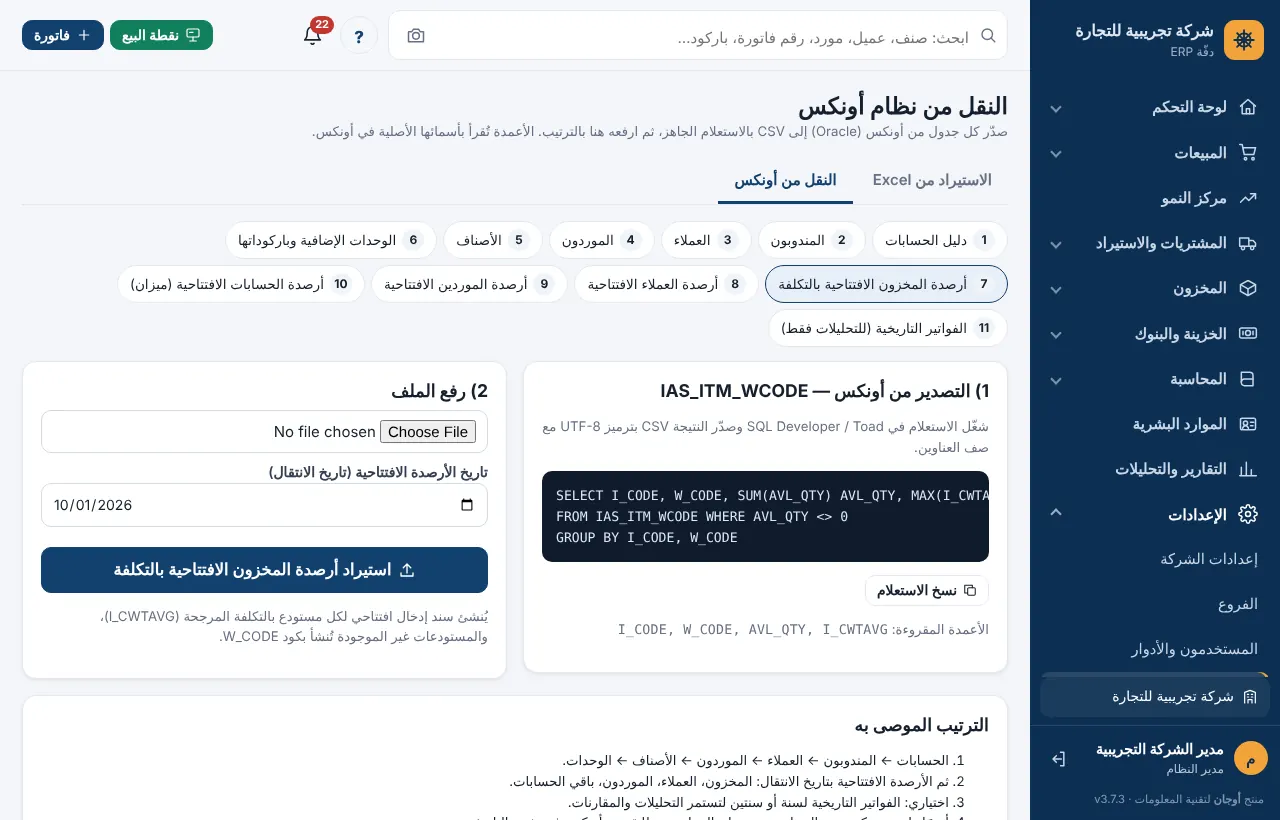The image size is (1280, 820).
Task: Click the home icon beside لوحة التحكم
Action: [1247, 107]
